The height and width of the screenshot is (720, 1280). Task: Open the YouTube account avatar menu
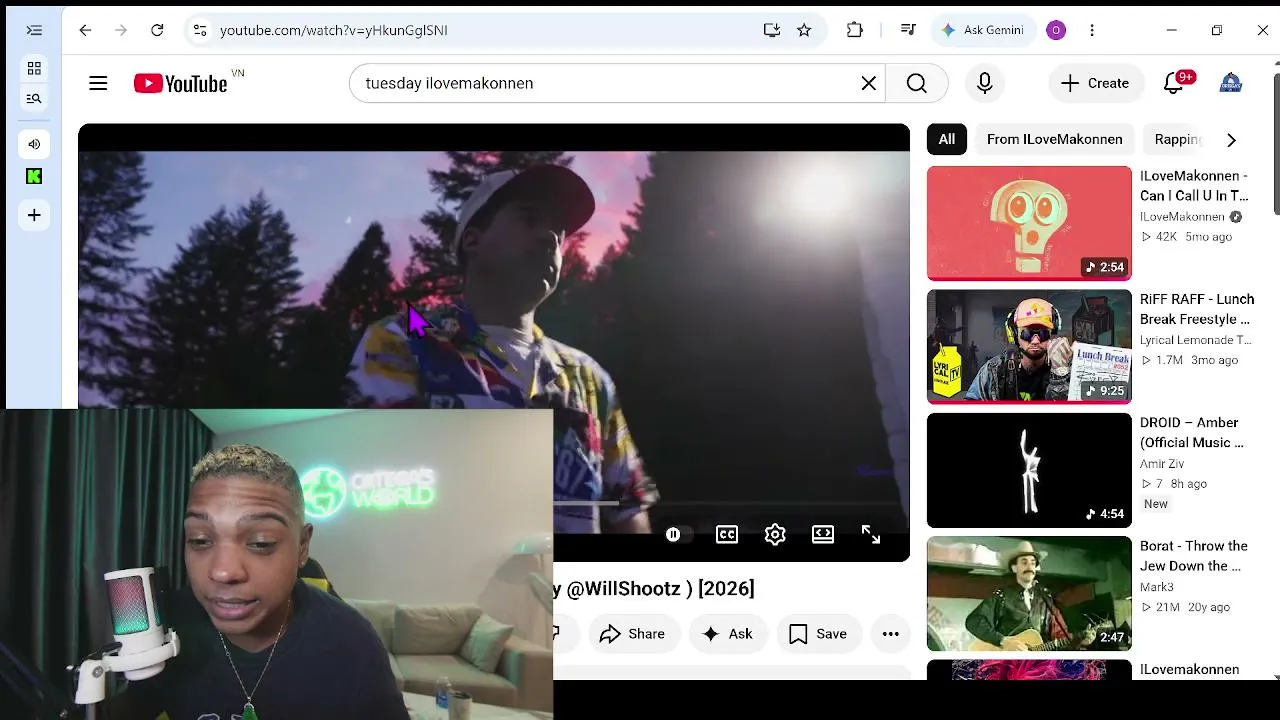tap(1231, 83)
